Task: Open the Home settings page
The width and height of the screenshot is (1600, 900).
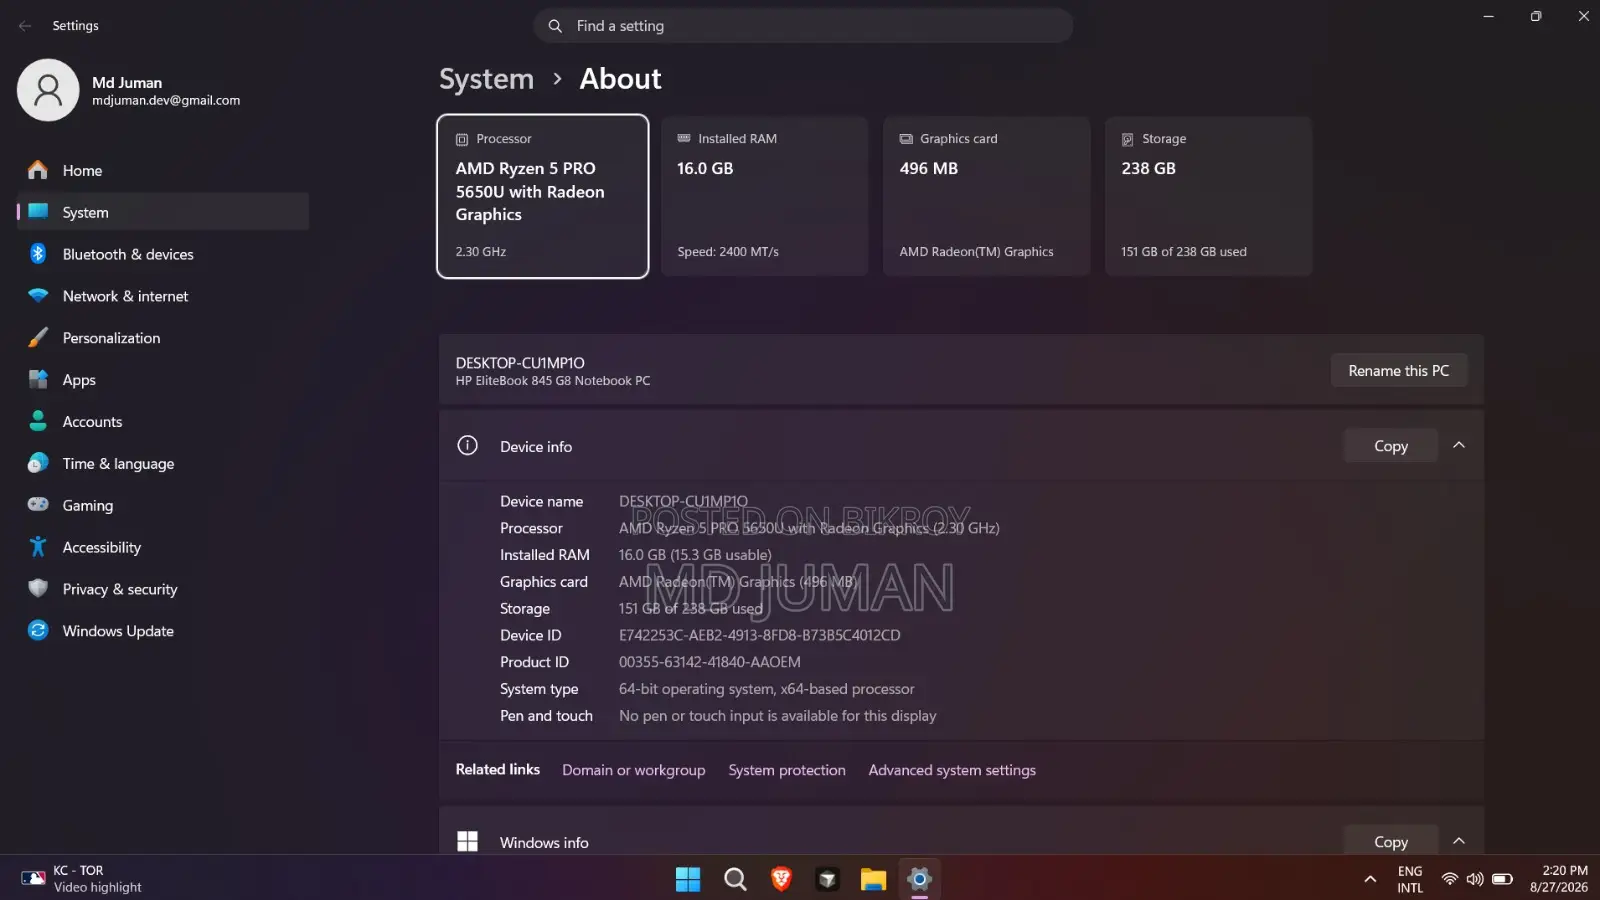Action: [163, 170]
